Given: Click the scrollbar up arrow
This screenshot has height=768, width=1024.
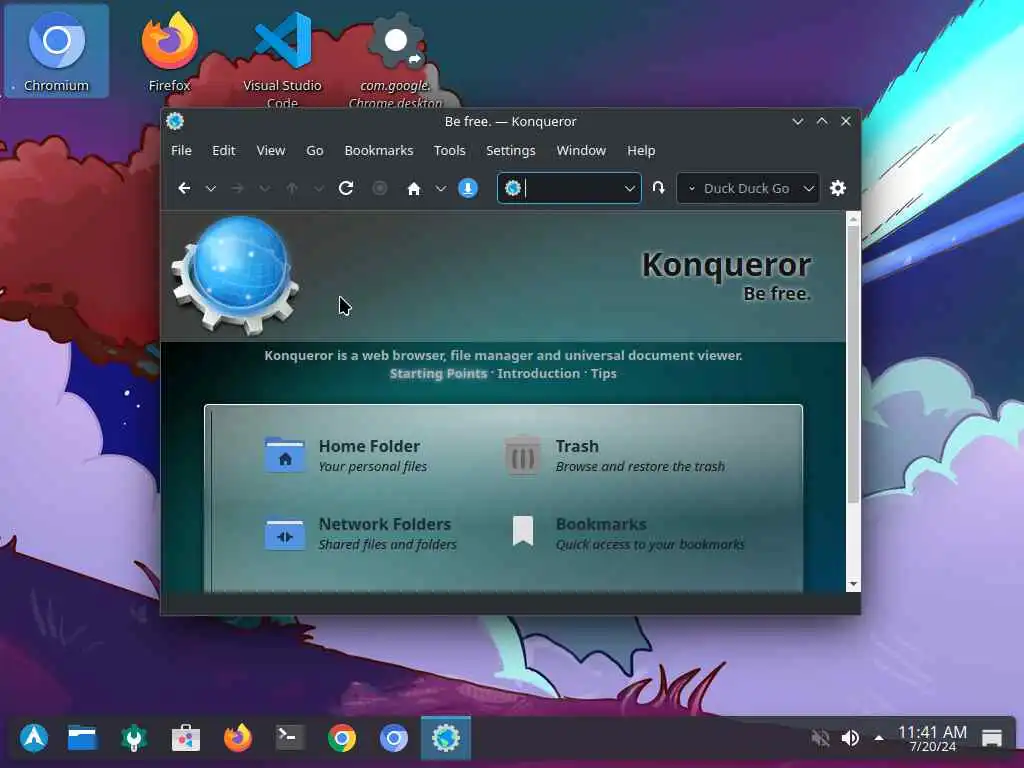Looking at the screenshot, I should point(853,219).
